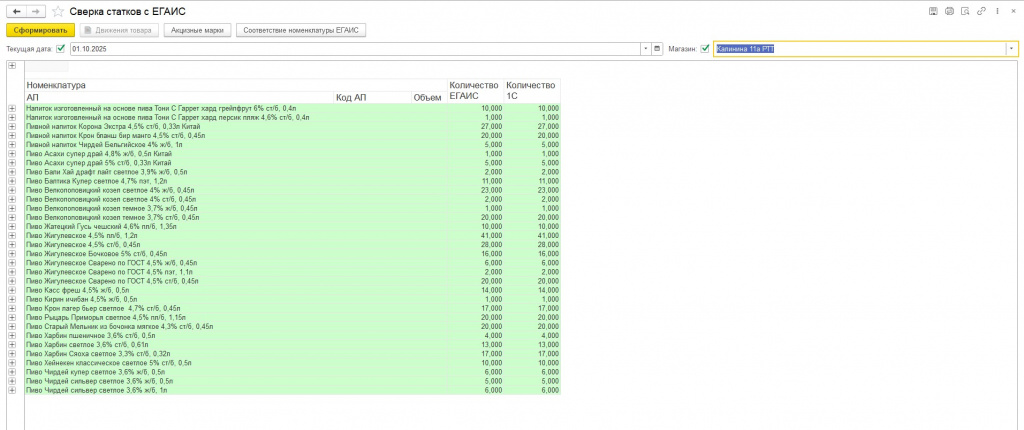The width and height of the screenshot is (1024, 430).
Task: Select the Код АП column header
Action: pos(372,97)
